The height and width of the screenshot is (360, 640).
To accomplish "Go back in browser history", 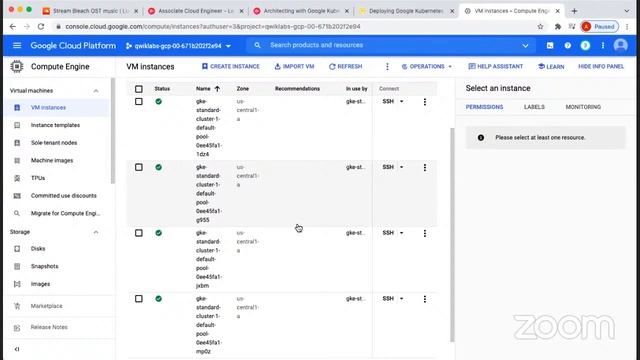I will point(13,27).
